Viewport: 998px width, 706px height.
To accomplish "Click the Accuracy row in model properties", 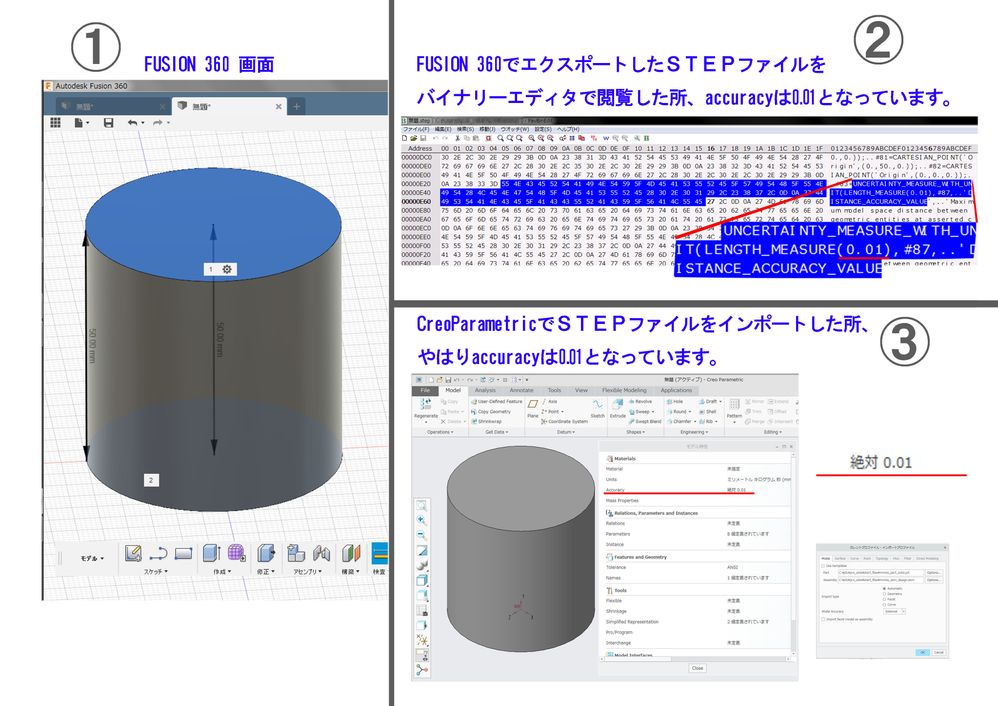I will (x=697, y=490).
